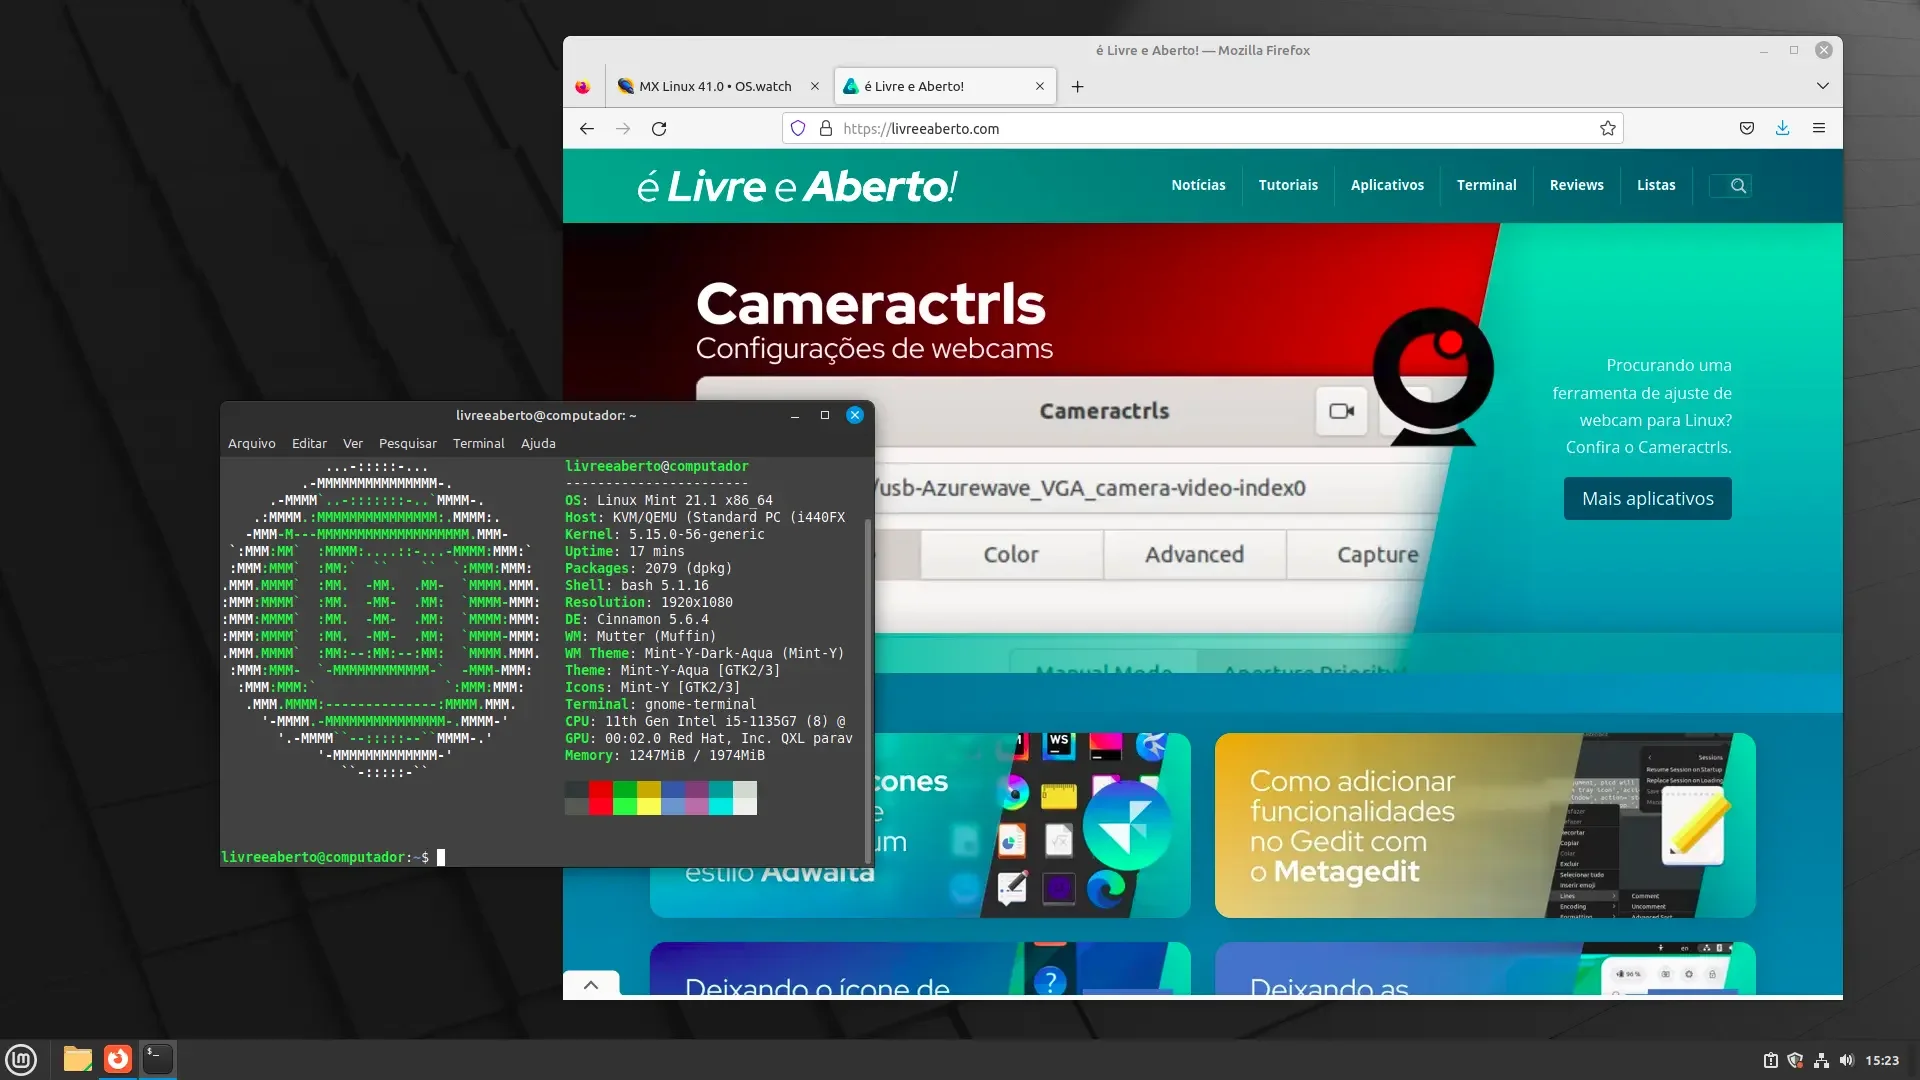Open the network connection tray icon
The width and height of the screenshot is (1920, 1080).
[1821, 1060]
